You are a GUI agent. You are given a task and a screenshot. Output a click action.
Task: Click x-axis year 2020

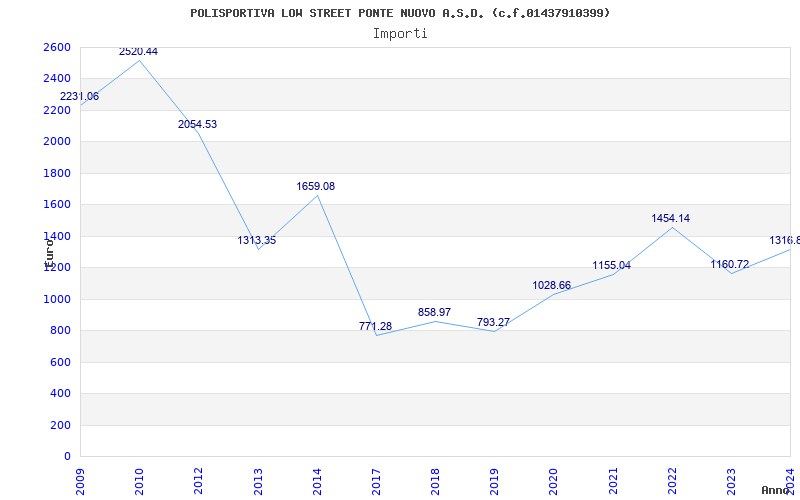coord(554,481)
